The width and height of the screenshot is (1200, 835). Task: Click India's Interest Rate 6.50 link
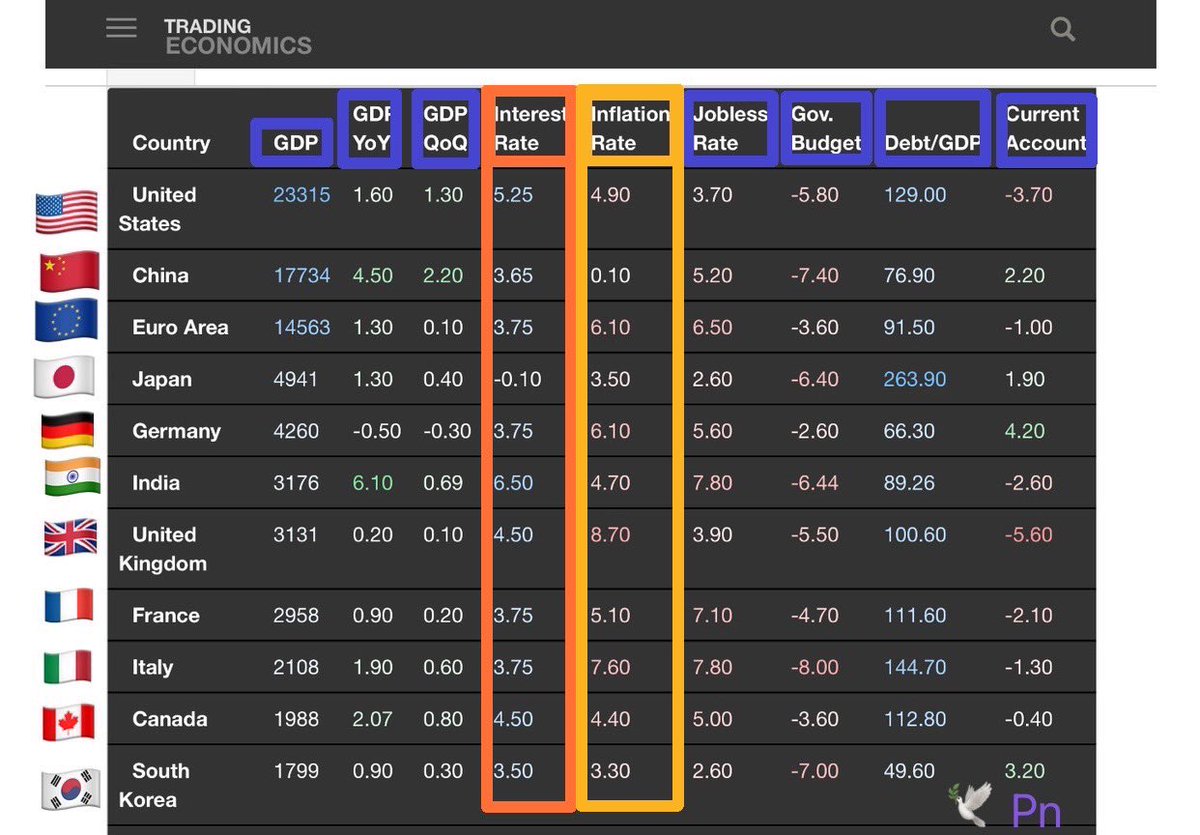click(x=513, y=483)
